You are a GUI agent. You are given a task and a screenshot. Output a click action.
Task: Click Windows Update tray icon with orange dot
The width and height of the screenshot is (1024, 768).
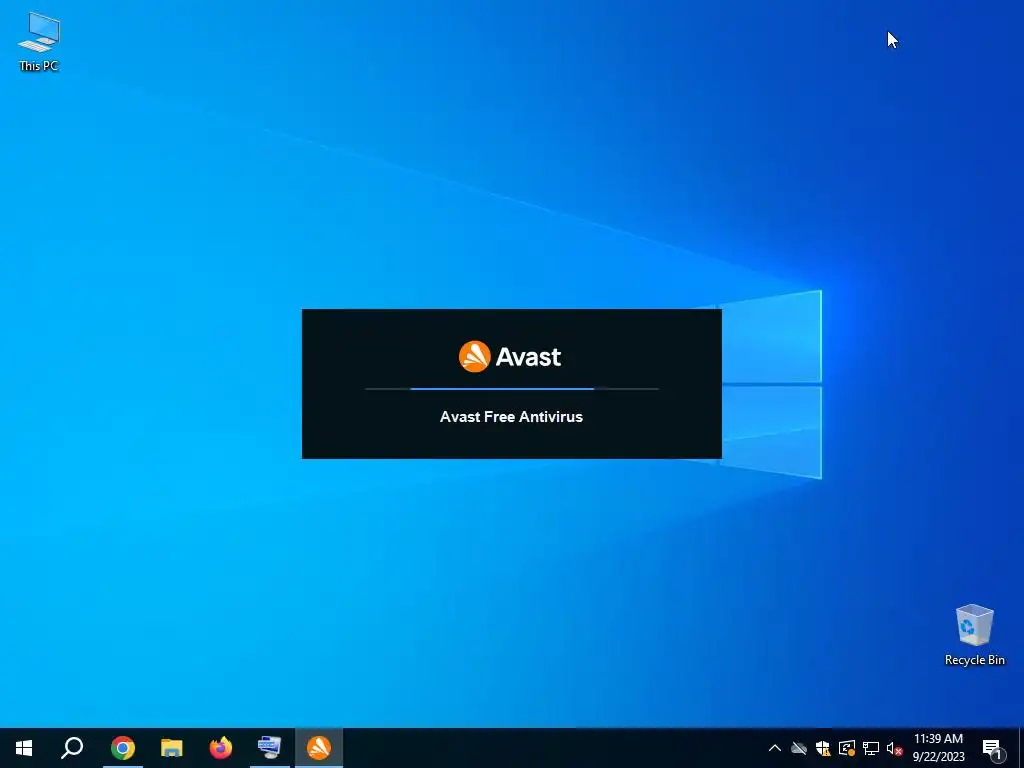click(847, 748)
